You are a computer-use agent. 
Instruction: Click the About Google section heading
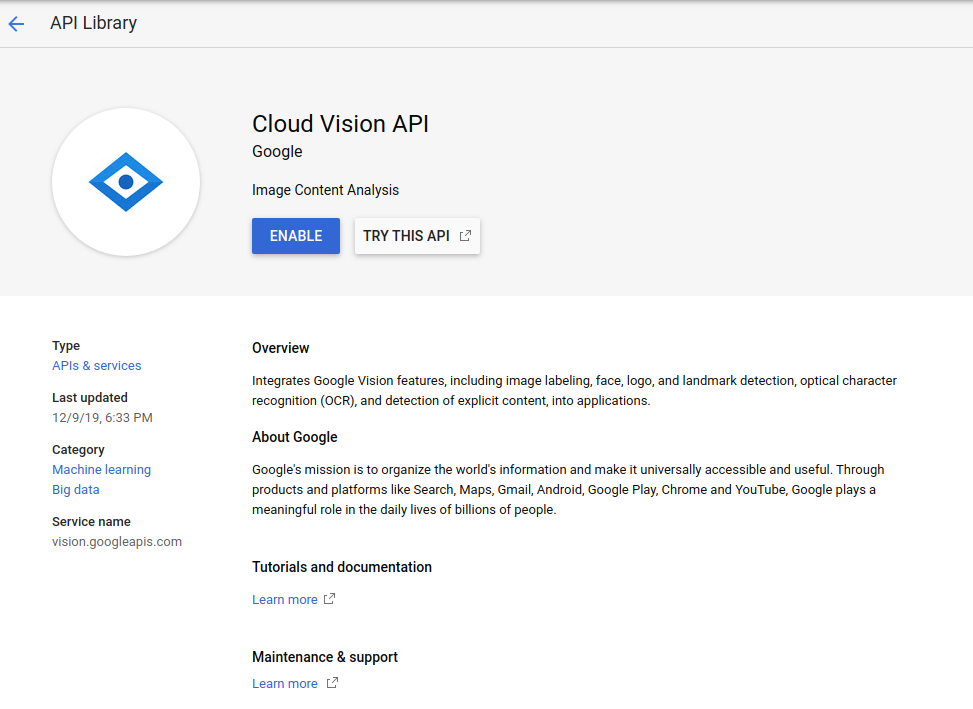point(295,437)
